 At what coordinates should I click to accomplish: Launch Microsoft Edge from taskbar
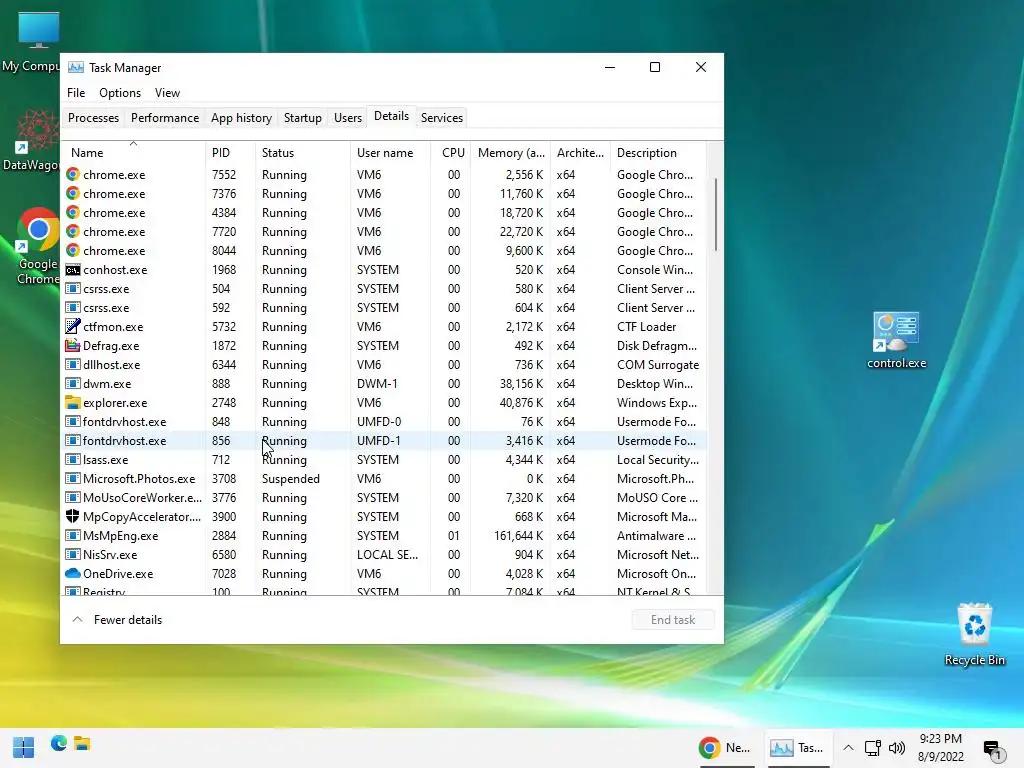point(59,743)
